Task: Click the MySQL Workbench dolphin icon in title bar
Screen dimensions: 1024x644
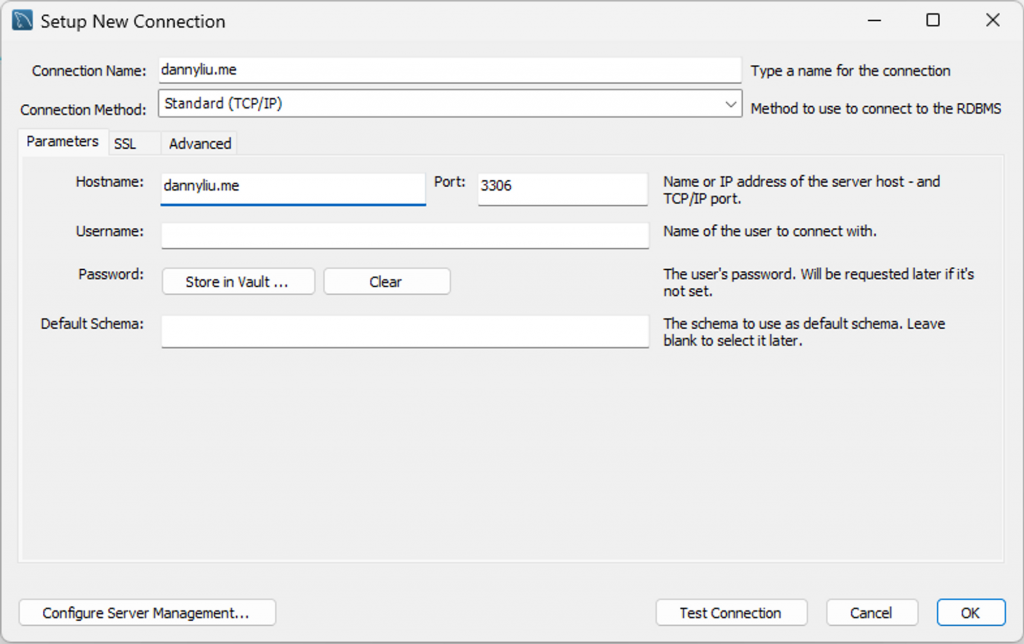Action: coord(22,21)
